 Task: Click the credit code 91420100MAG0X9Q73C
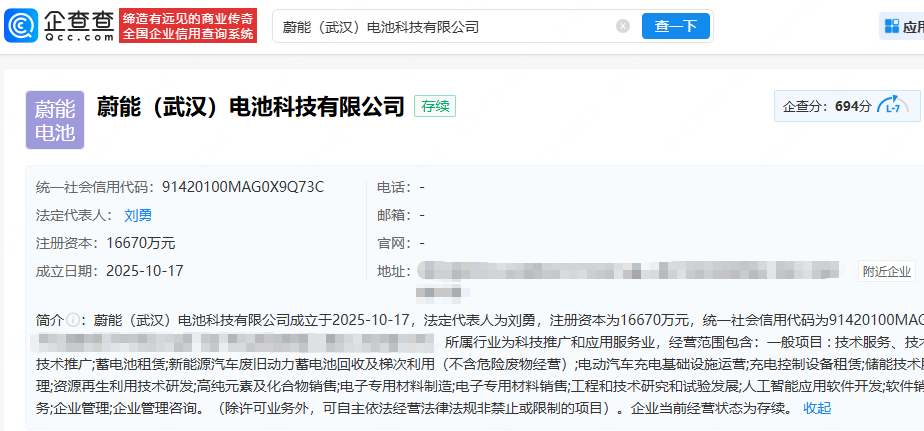click(x=243, y=187)
